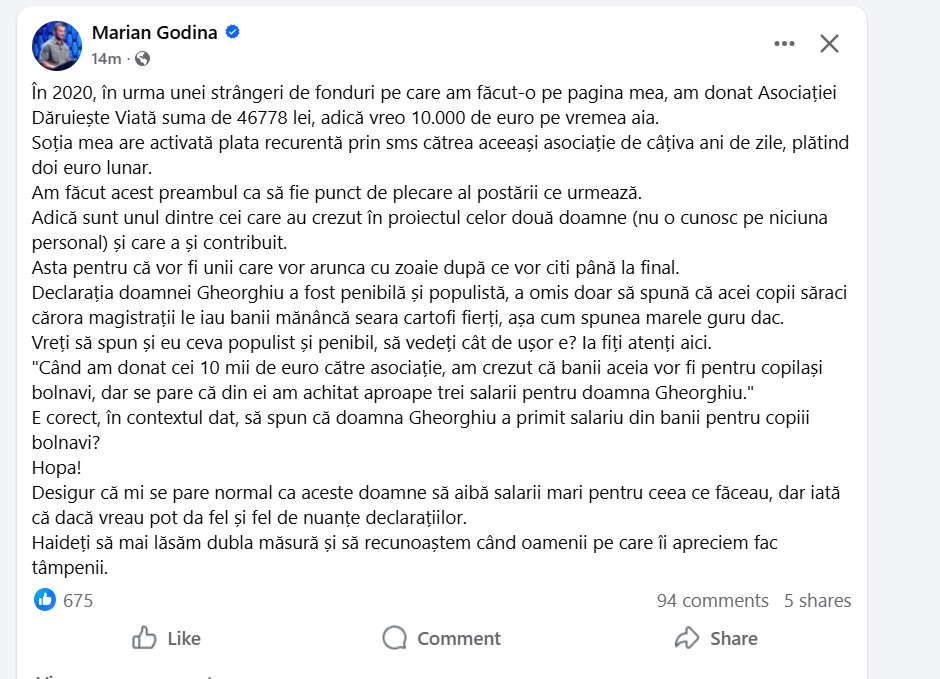View the 5 shares list

817,600
